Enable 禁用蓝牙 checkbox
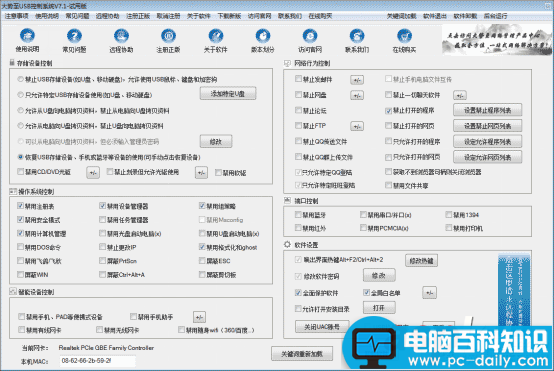The height and width of the screenshot is (371, 554). pyautogui.click(x=298, y=214)
